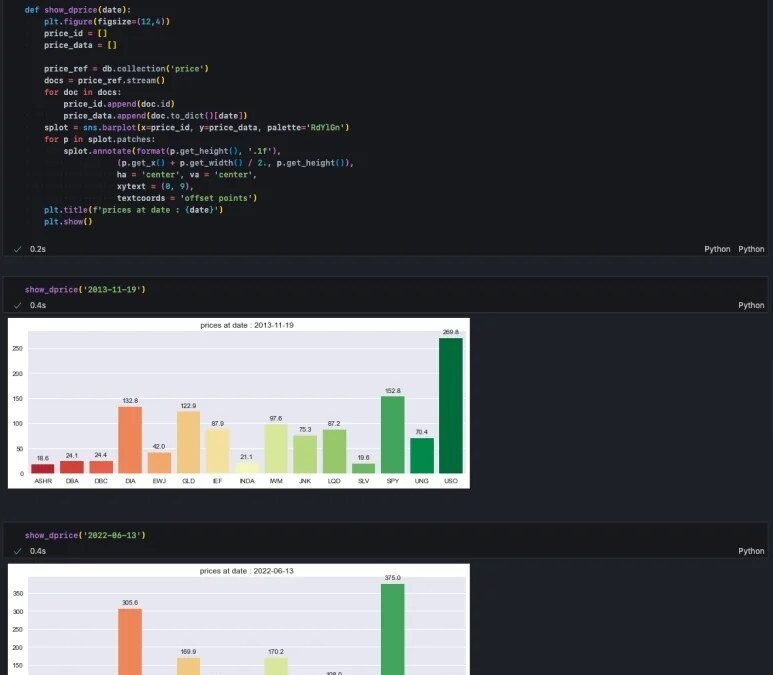Viewport: 773px width, 675px height.
Task: Select the Python language label of the 2013-11-19 cell
Action: [x=751, y=305]
